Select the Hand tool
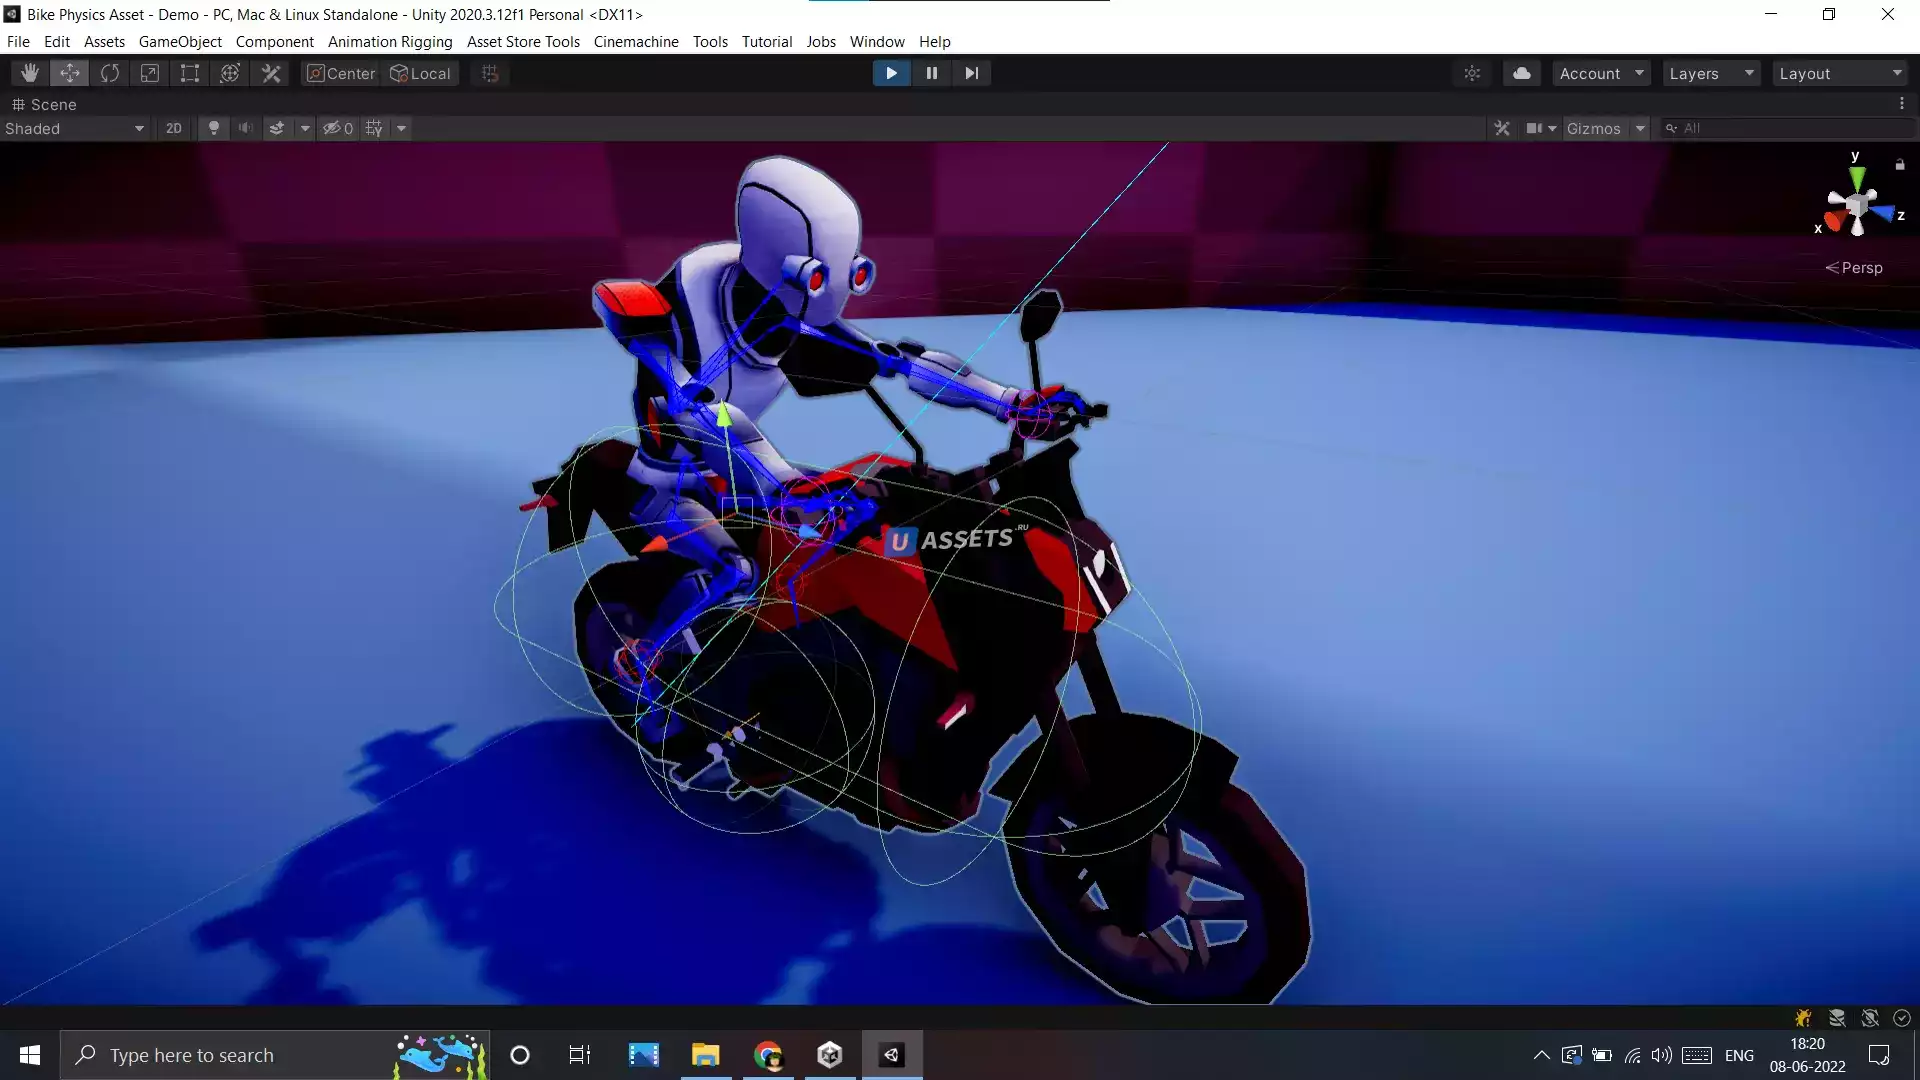Image resolution: width=1920 pixels, height=1080 pixels. [30, 73]
